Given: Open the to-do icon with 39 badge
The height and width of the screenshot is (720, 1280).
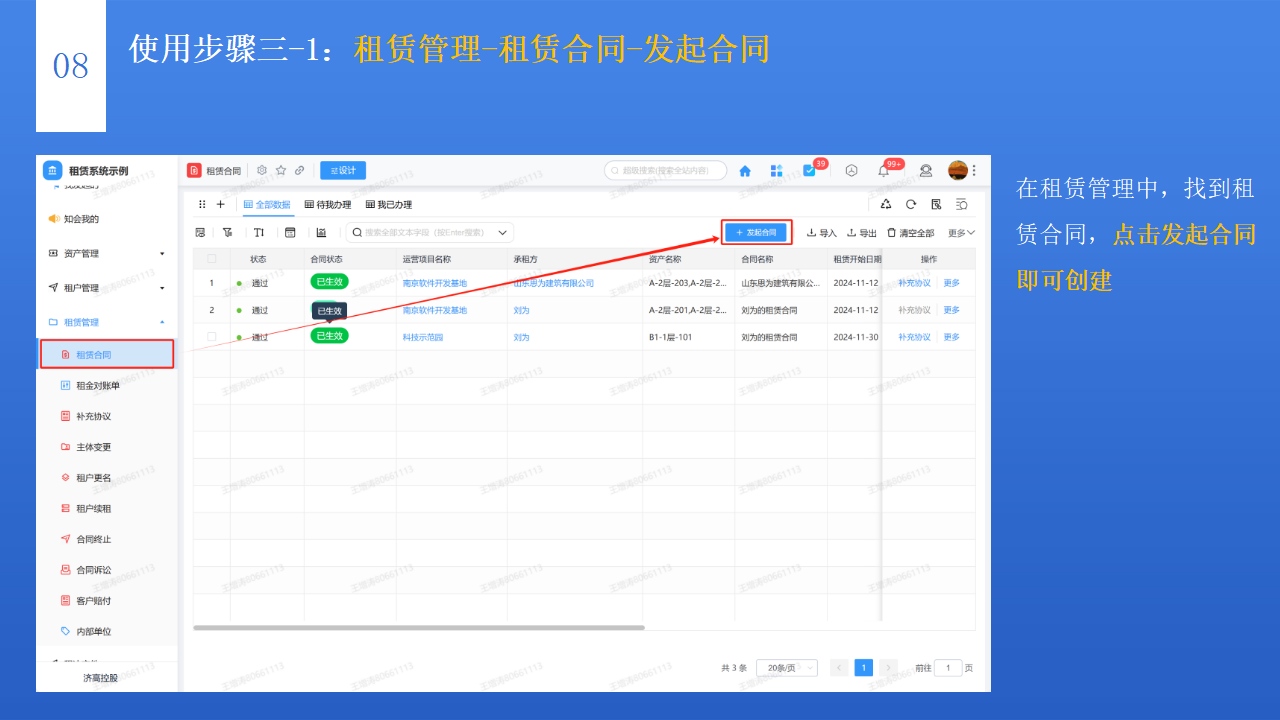Looking at the screenshot, I should coord(810,170).
